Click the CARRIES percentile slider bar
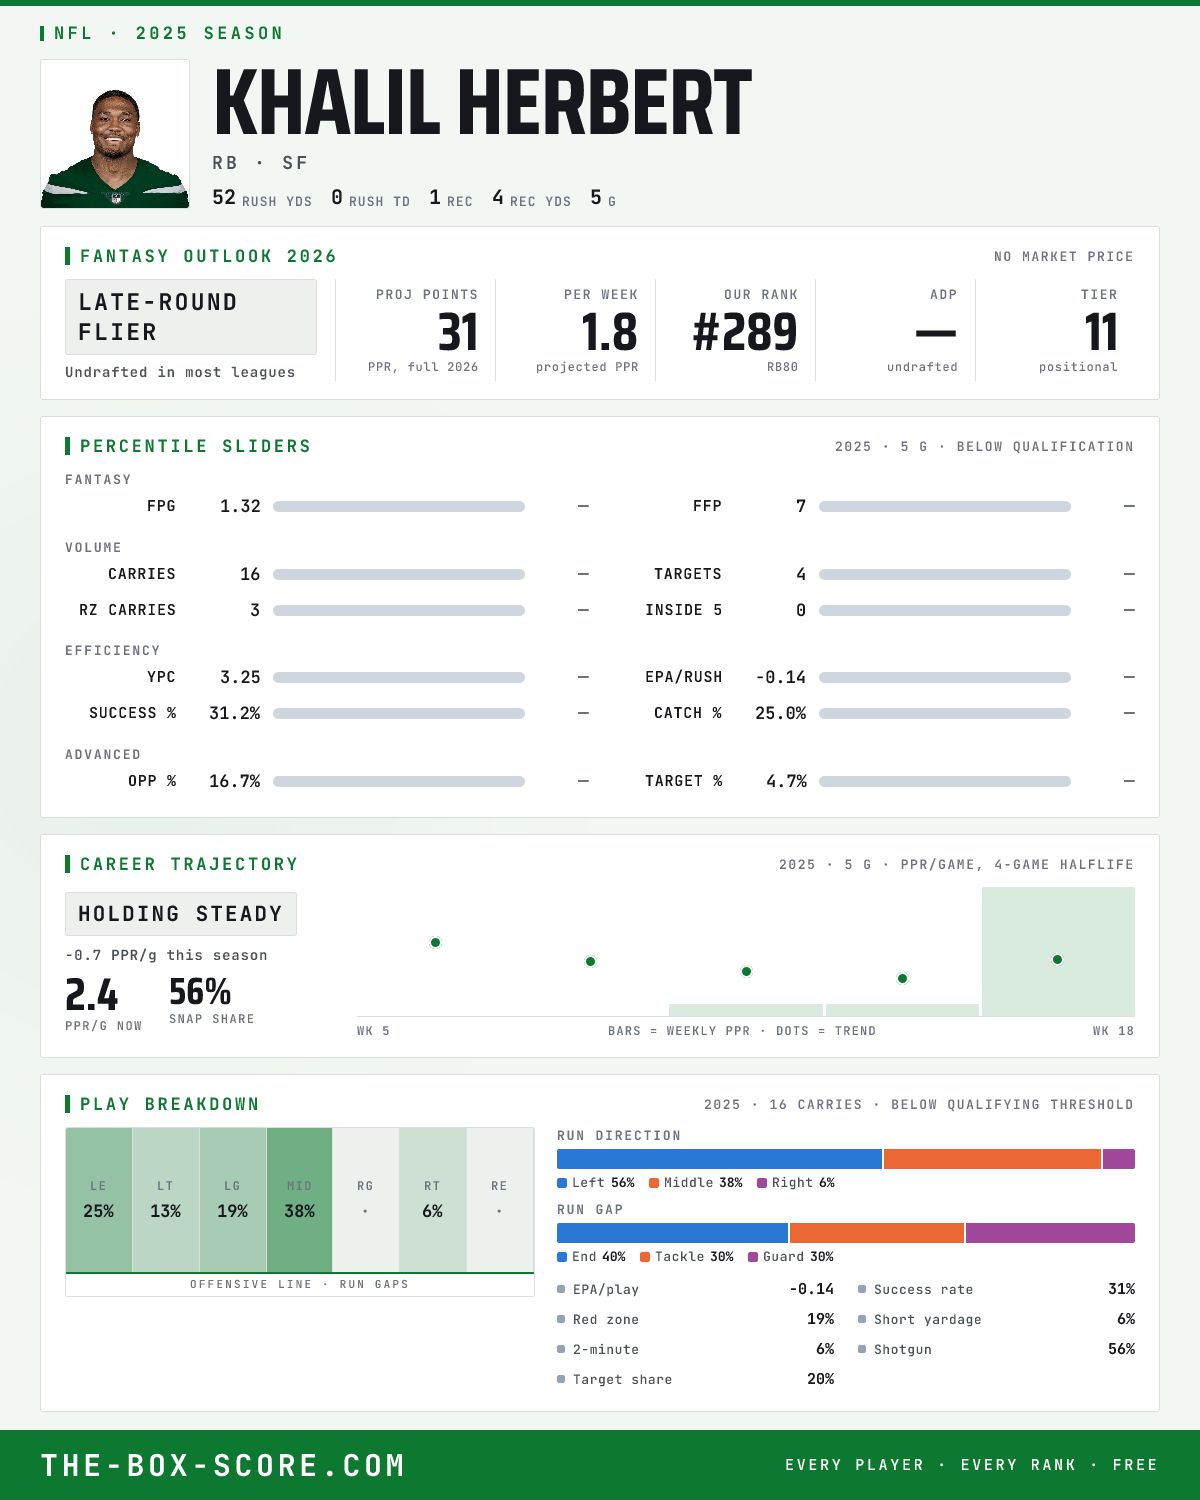The image size is (1200, 1500). point(399,574)
